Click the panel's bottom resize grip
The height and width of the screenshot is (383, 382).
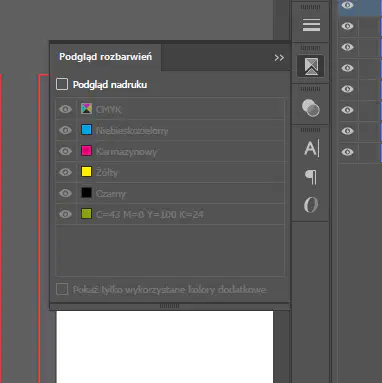pos(169,306)
